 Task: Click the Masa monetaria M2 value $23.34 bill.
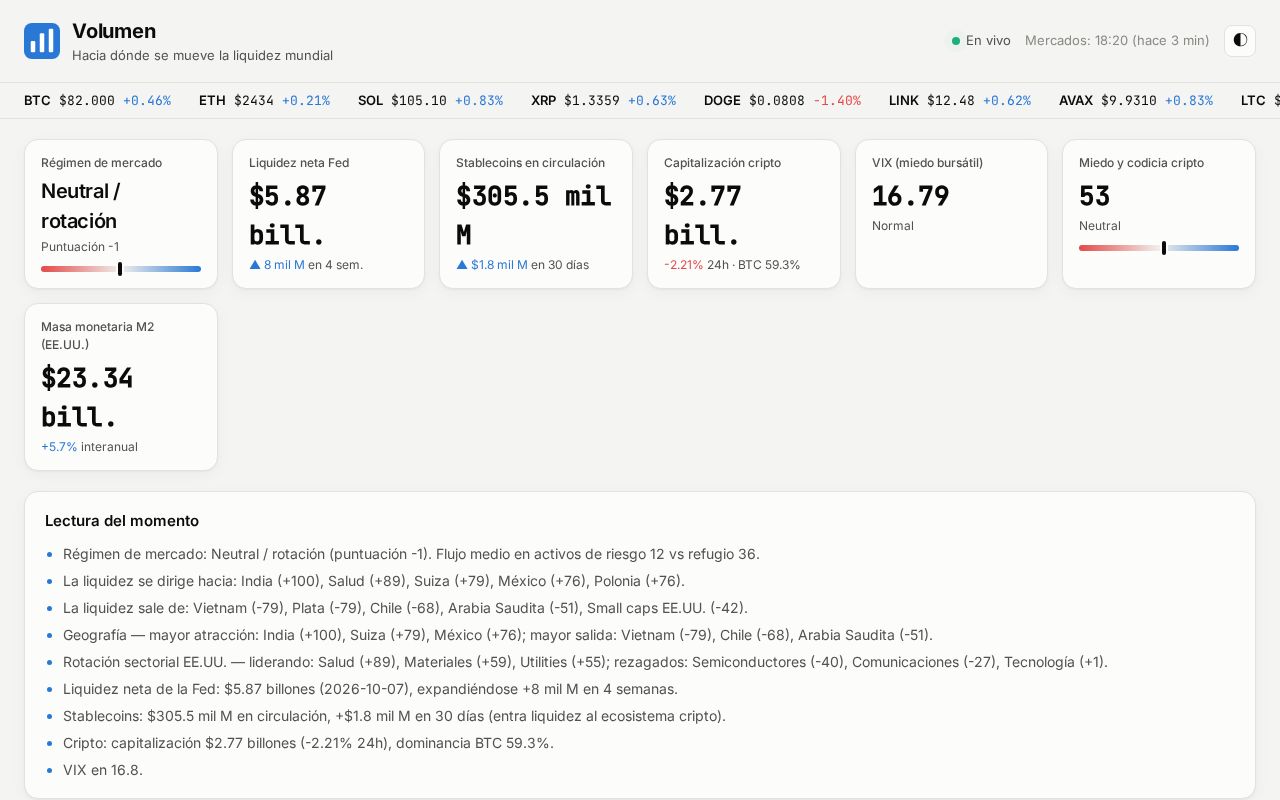(87, 397)
